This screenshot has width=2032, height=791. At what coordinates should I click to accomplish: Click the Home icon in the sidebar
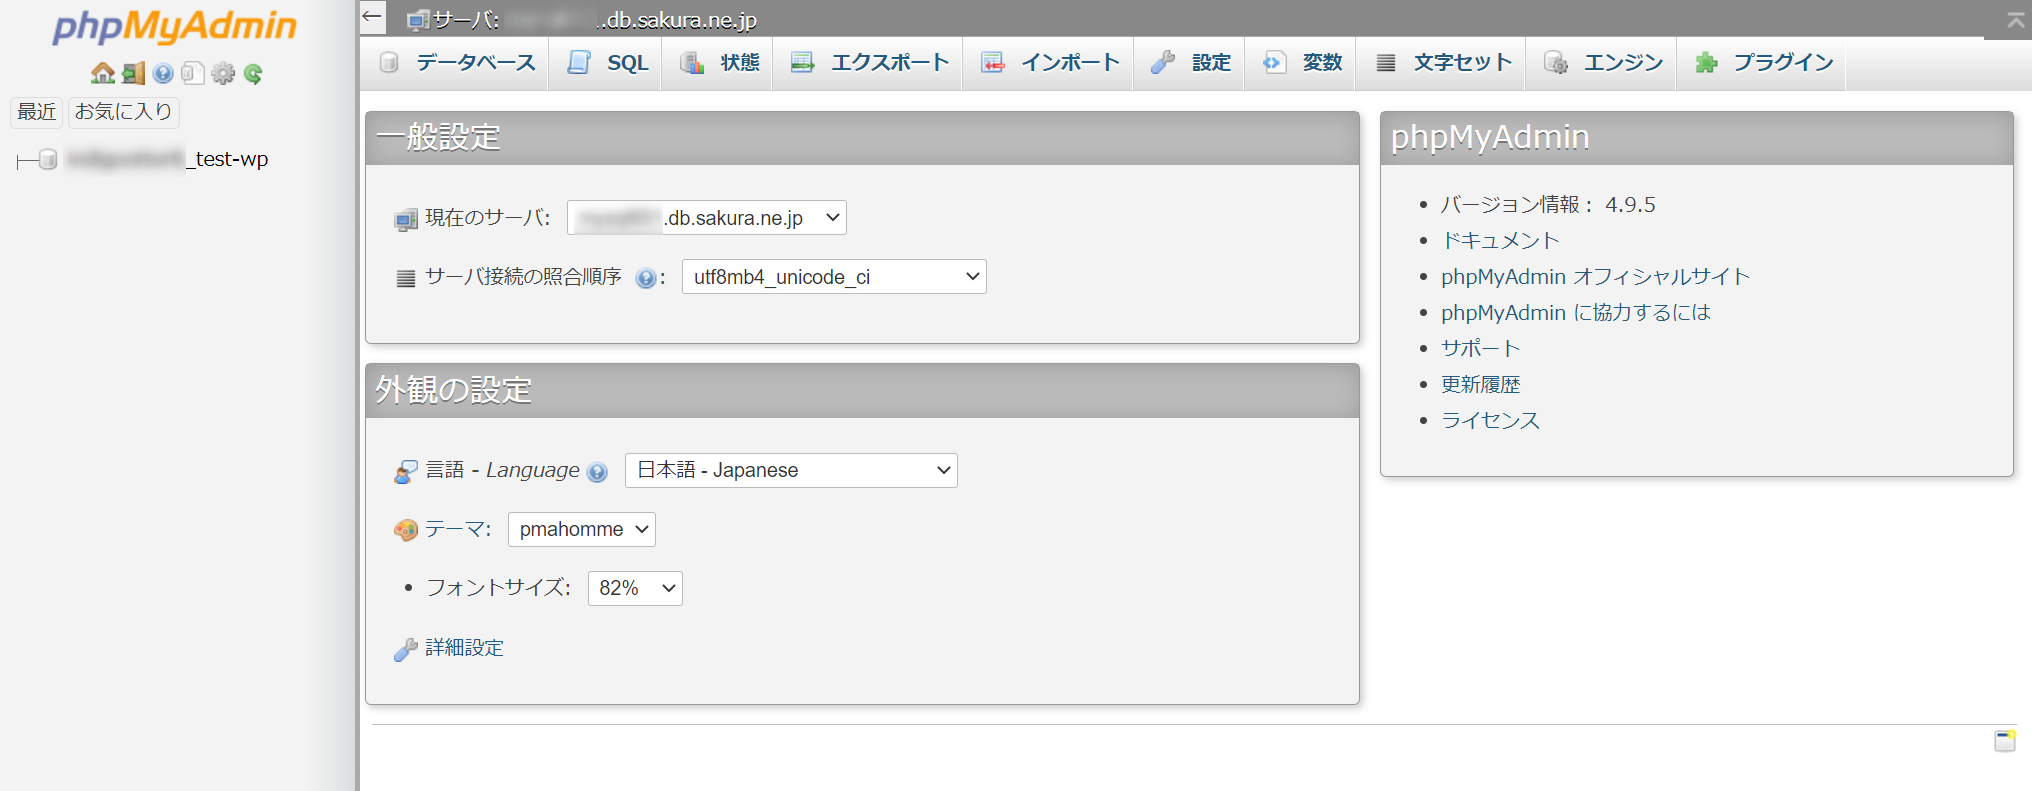[102, 73]
